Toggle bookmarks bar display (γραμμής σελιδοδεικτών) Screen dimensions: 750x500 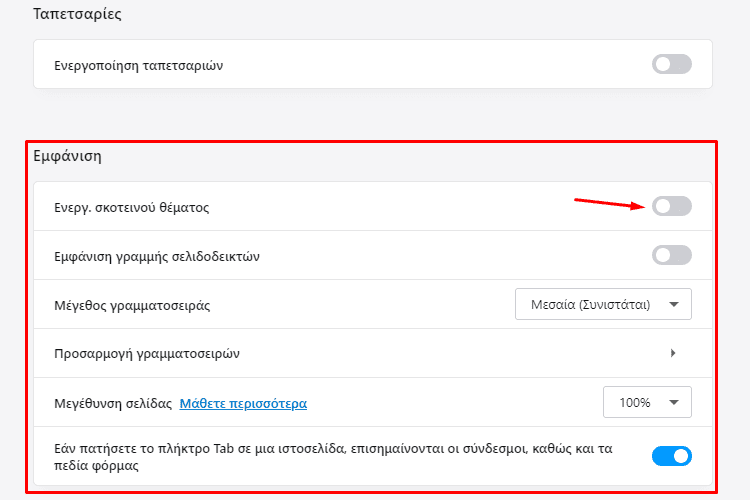tap(672, 255)
